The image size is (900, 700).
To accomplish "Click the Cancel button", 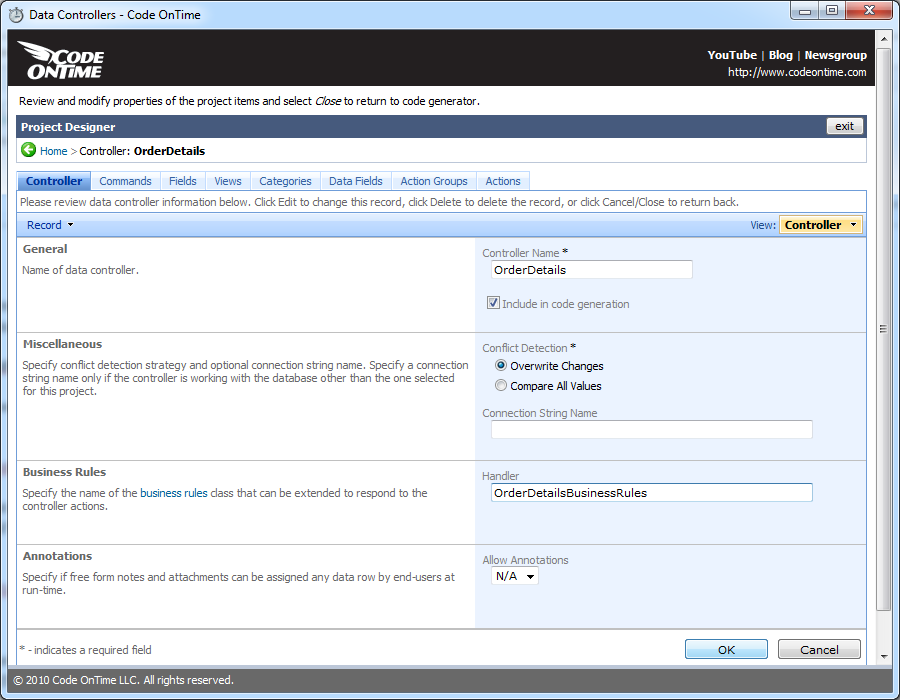I will click(x=819, y=650).
